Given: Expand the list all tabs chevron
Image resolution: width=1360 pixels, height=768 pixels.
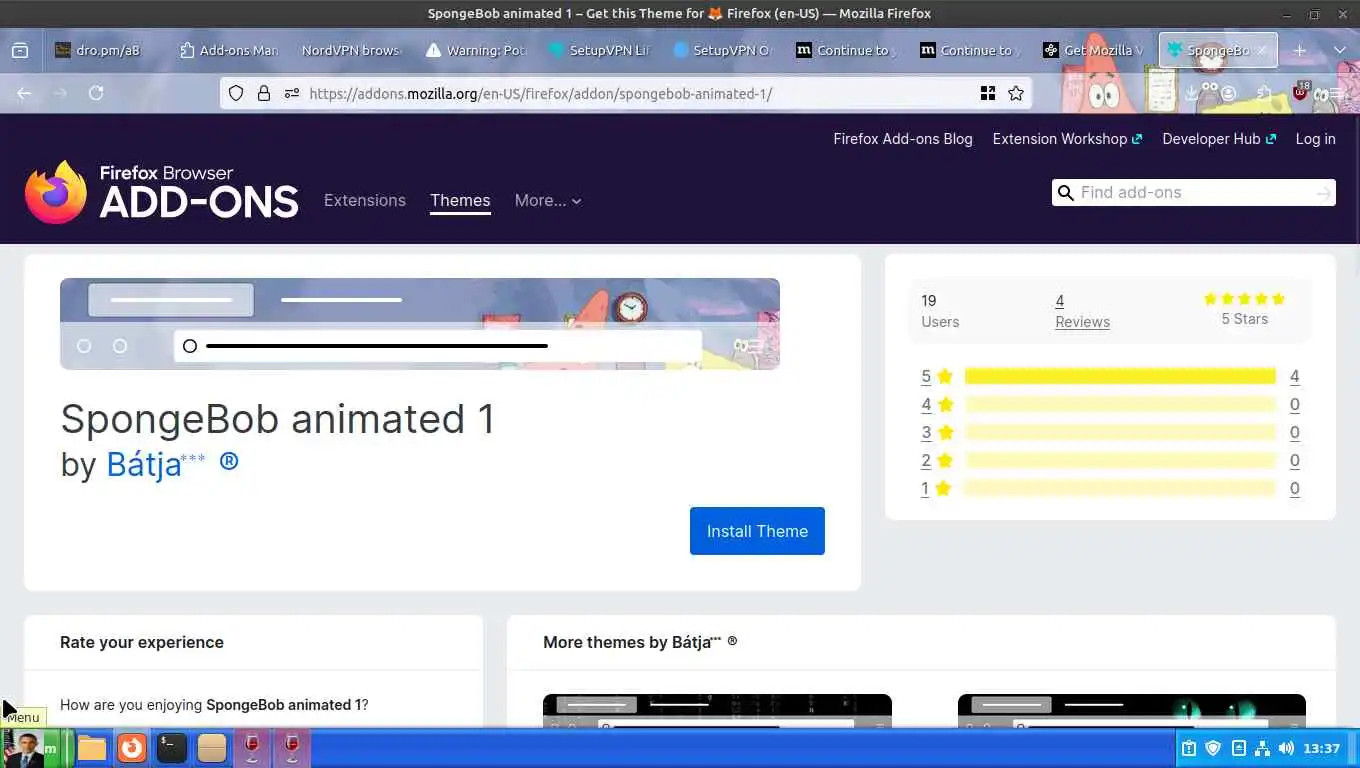Looking at the screenshot, I should [1340, 50].
